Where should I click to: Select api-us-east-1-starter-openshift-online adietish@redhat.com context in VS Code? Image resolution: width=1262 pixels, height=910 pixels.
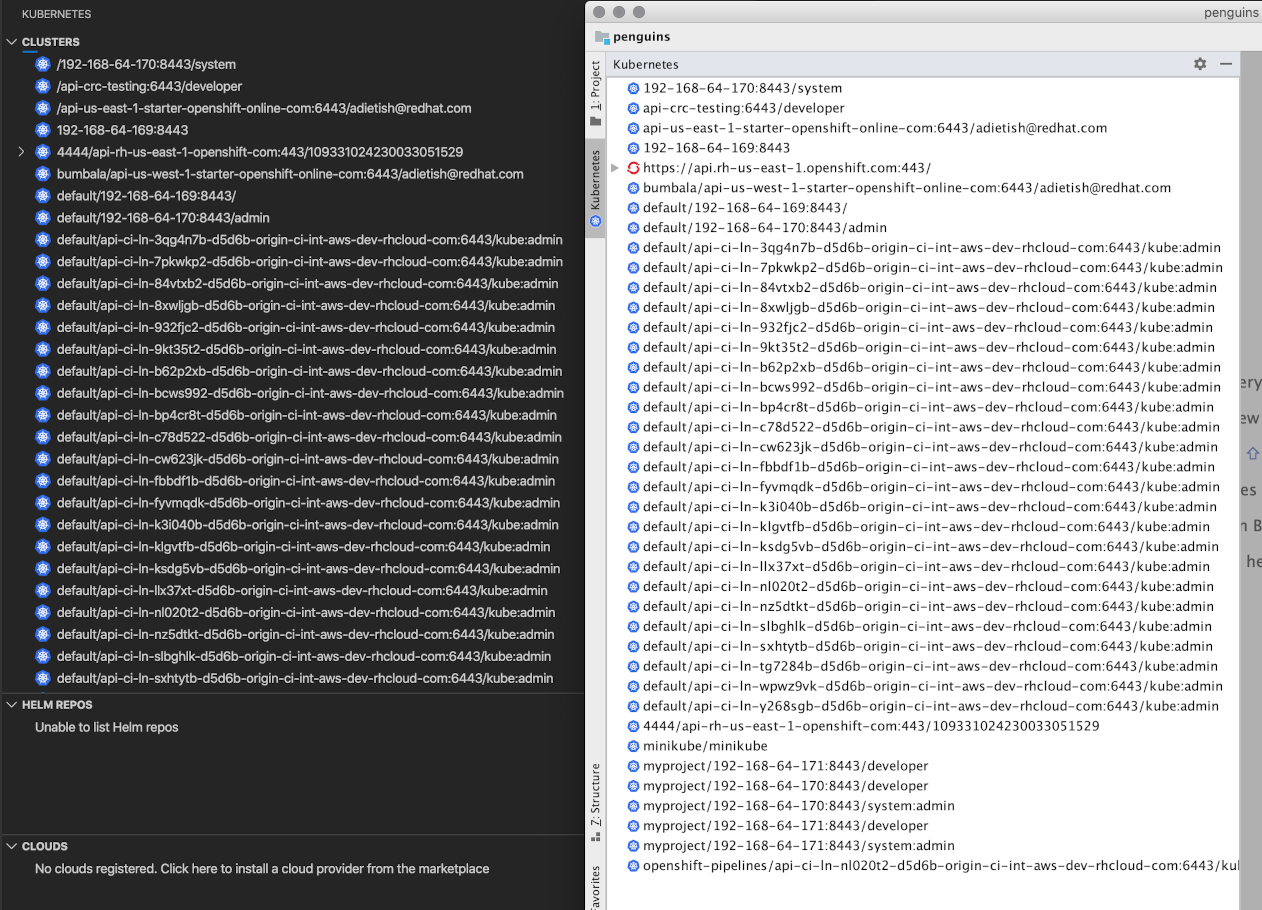point(264,108)
